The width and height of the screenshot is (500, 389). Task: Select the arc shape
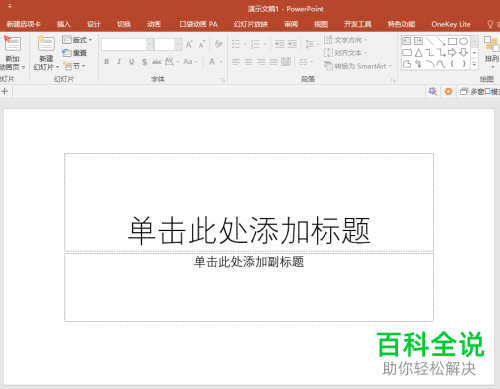click(430, 64)
